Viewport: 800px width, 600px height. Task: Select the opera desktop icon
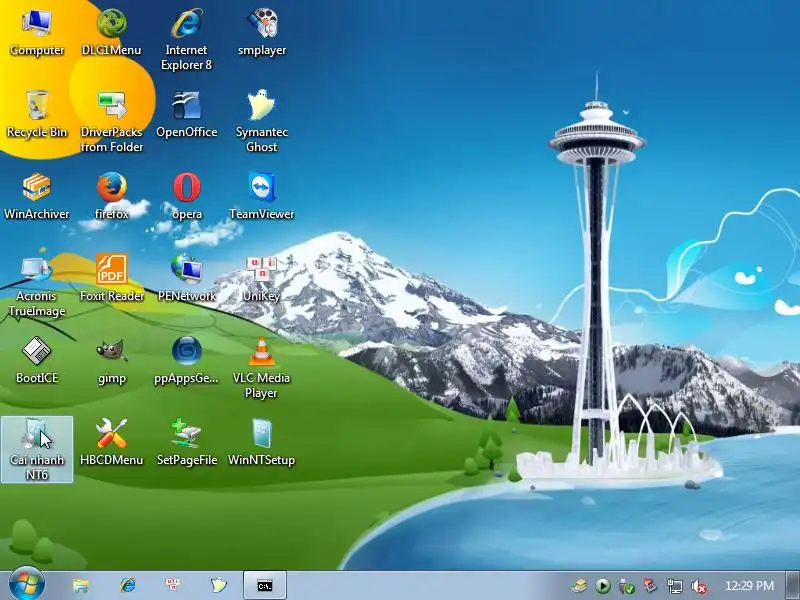tap(186, 196)
